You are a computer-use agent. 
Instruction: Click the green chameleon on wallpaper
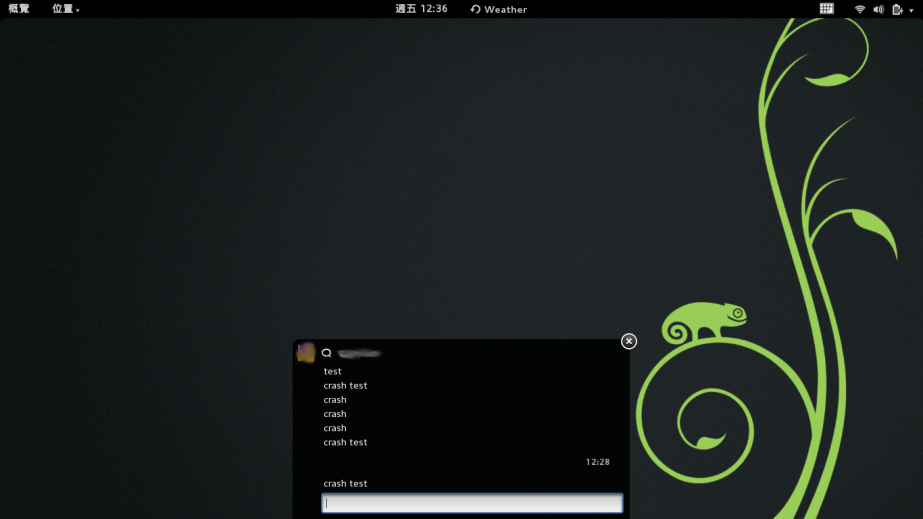(x=705, y=322)
